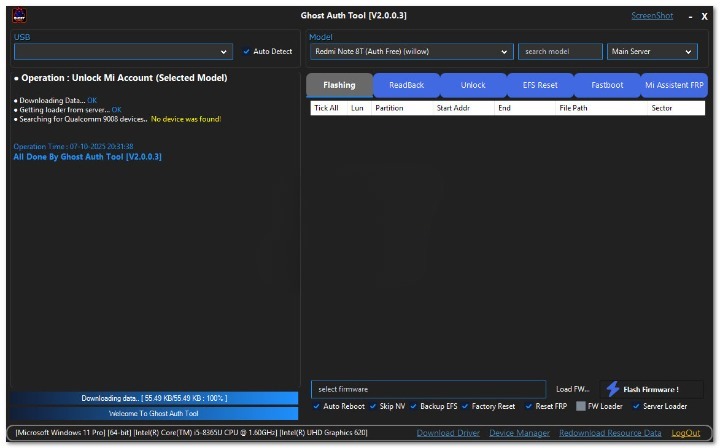Viewport: 720px width, 448px height.
Task: Click the LogOut link
Action: pos(686,433)
